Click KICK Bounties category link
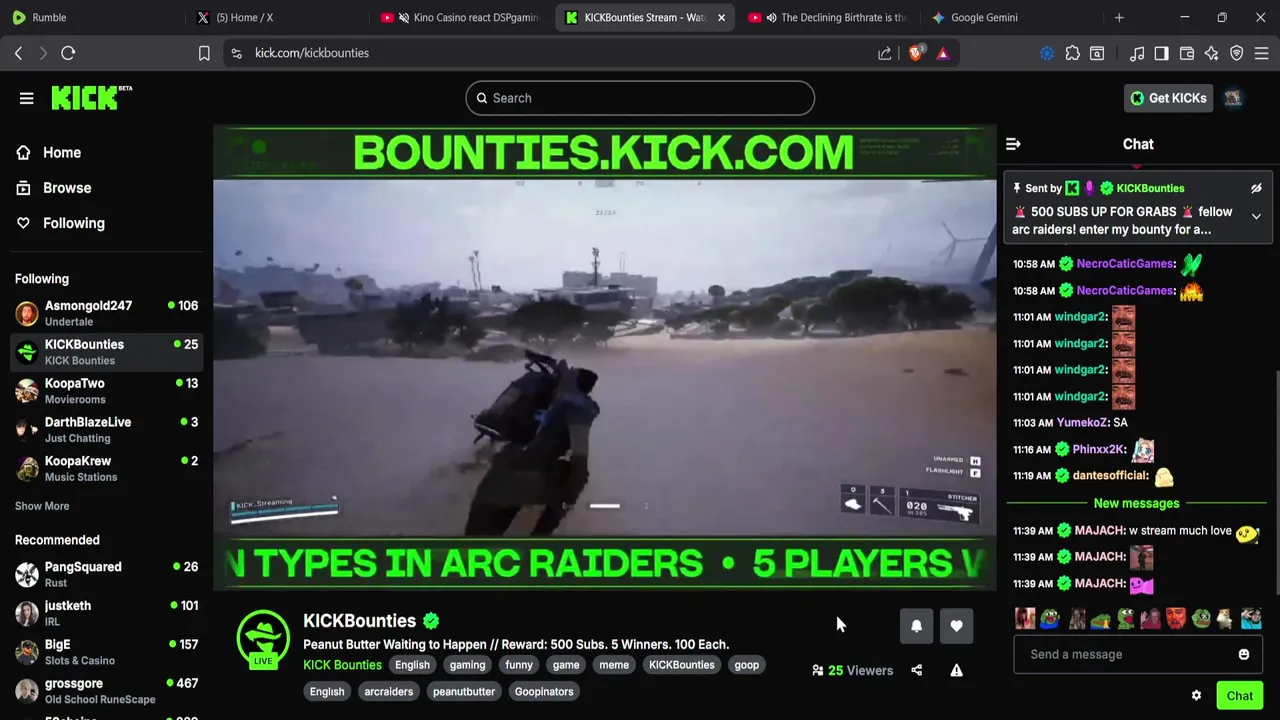The width and height of the screenshot is (1280, 720). (342, 665)
